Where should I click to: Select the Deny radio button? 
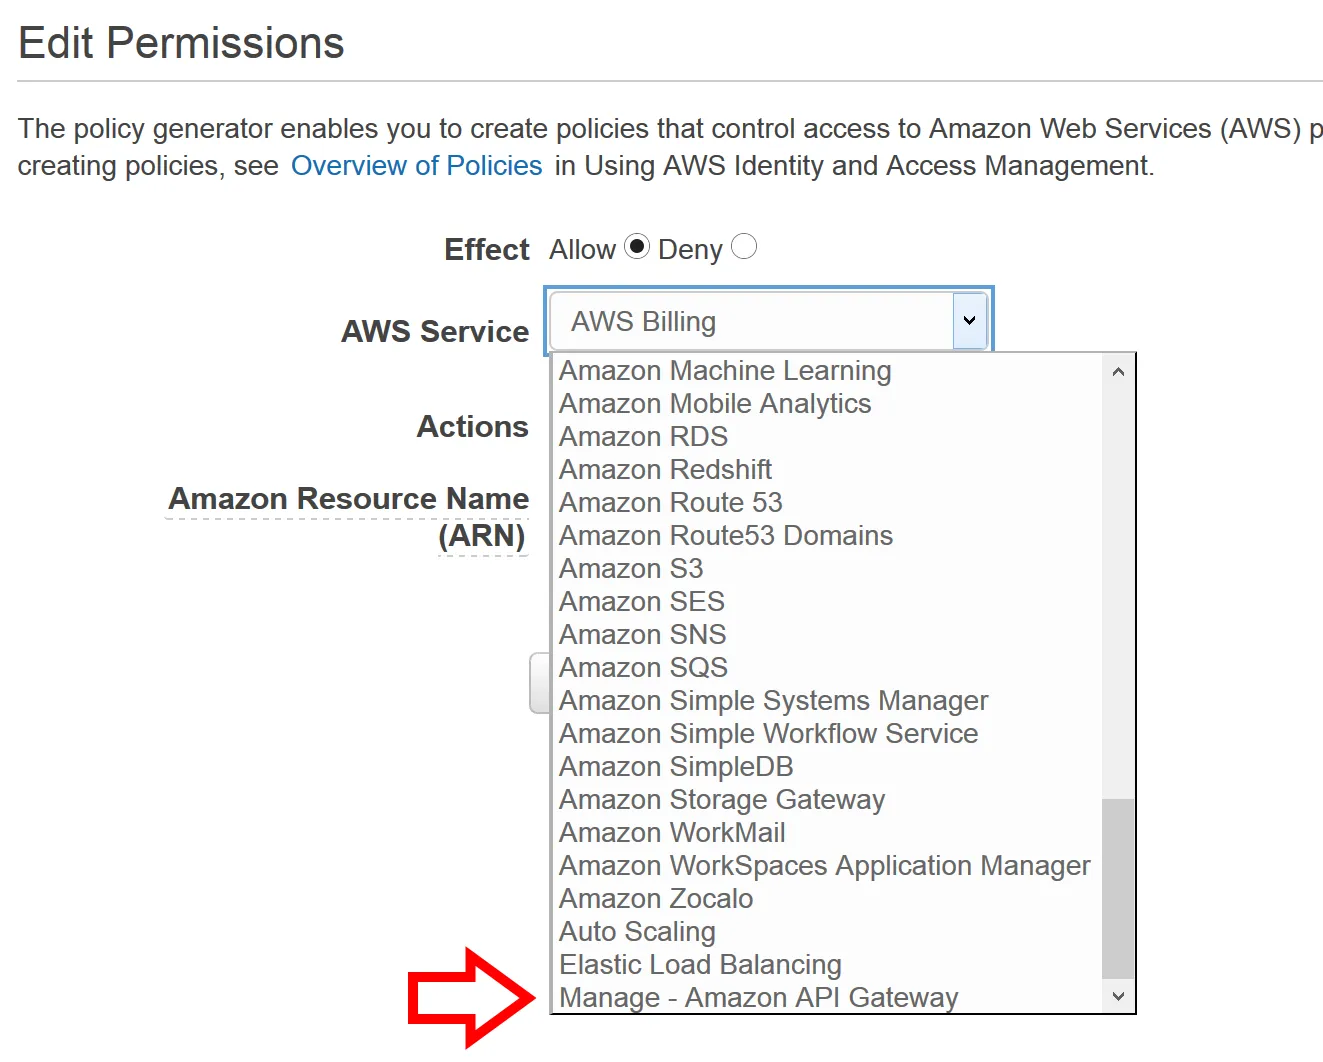pyautogui.click(x=744, y=246)
